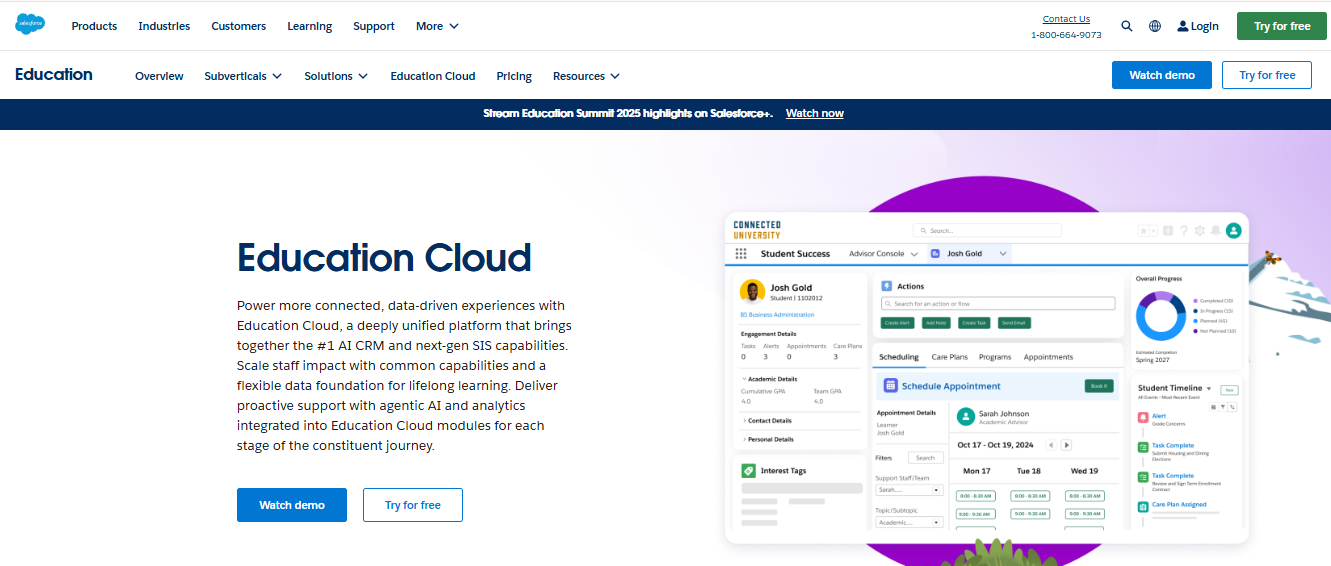Viewport: 1331px width, 566px height.
Task: Select the Scheduling tab
Action: 898,357
